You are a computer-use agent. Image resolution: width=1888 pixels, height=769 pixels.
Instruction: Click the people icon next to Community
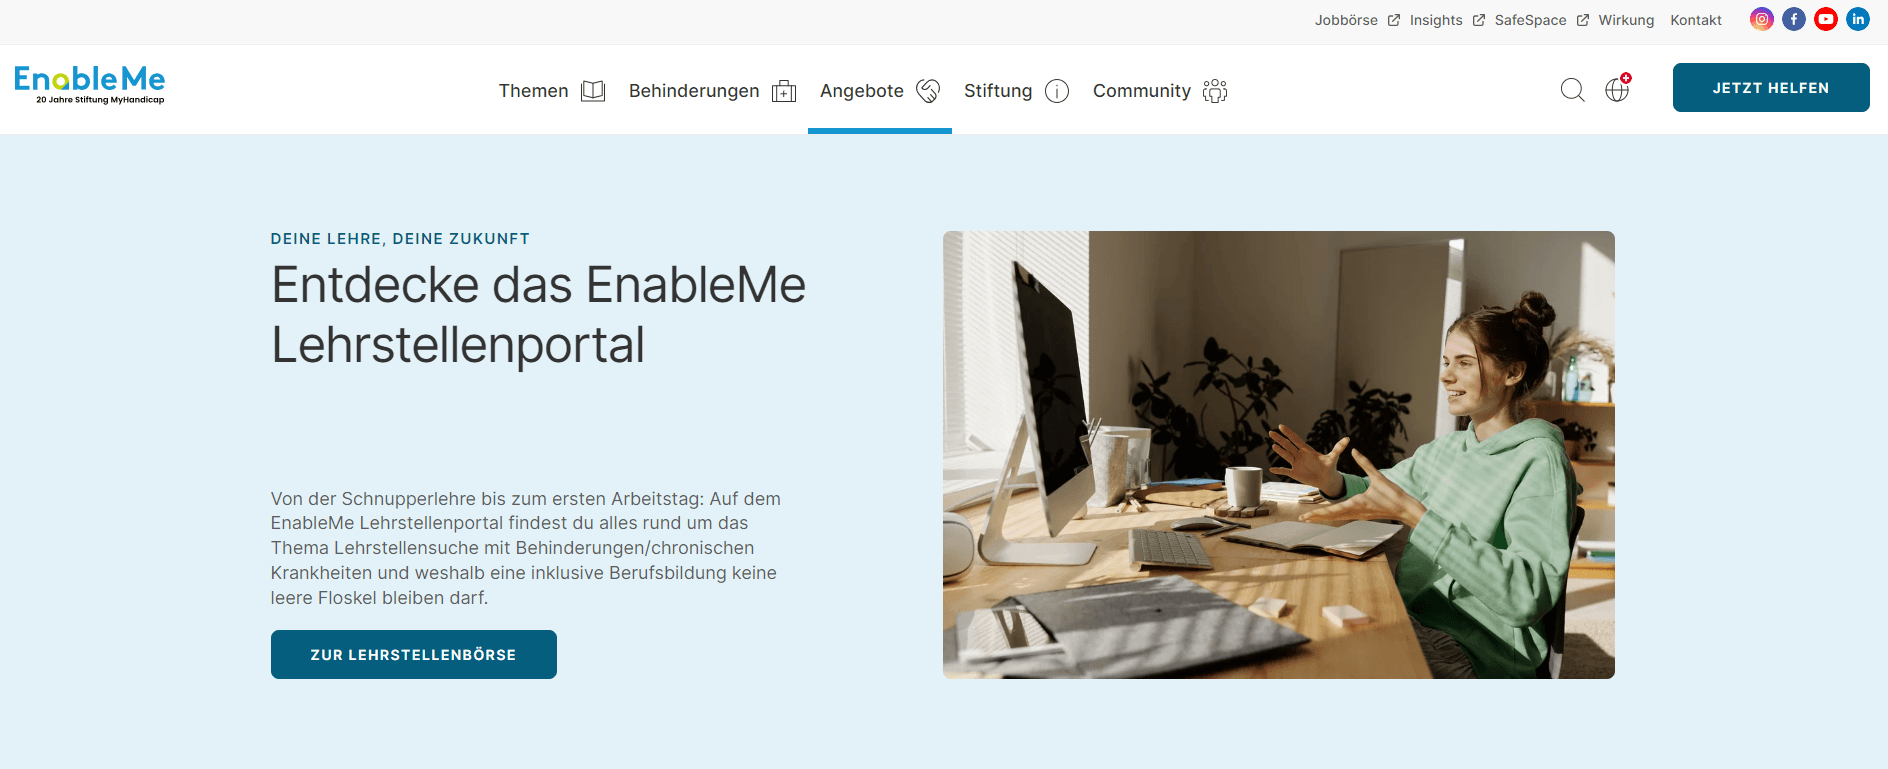pyautogui.click(x=1215, y=91)
